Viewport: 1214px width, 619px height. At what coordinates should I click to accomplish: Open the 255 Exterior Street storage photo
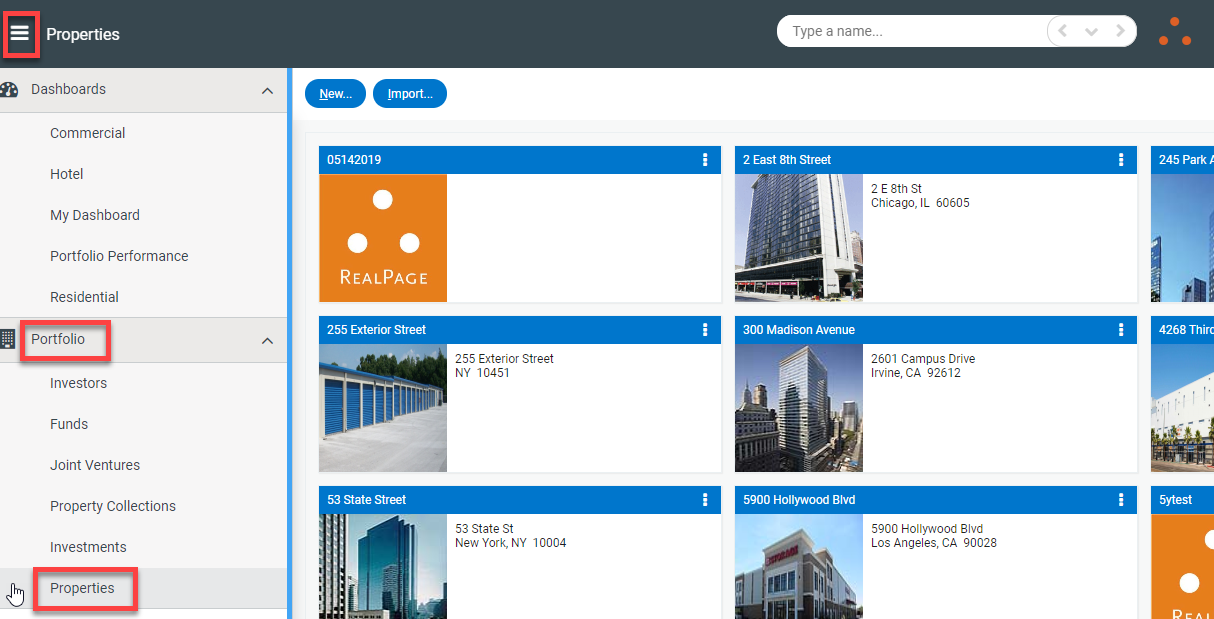click(x=383, y=408)
